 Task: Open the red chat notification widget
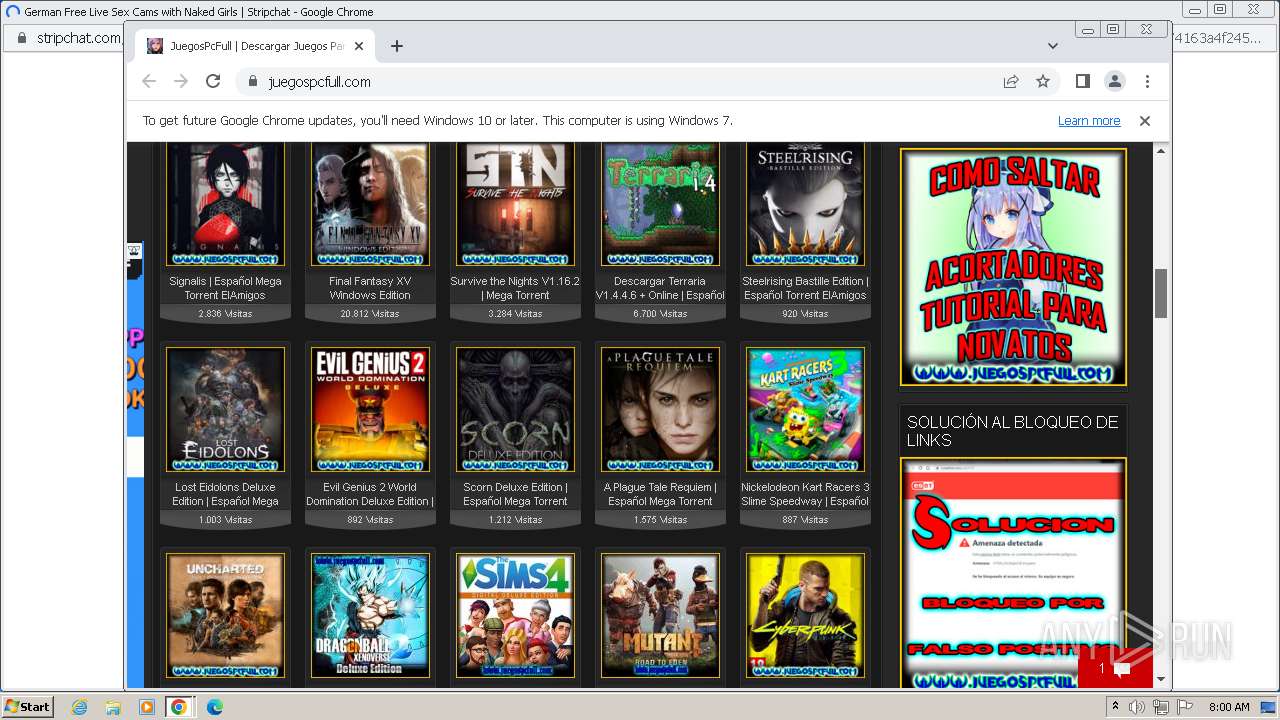[1115, 668]
